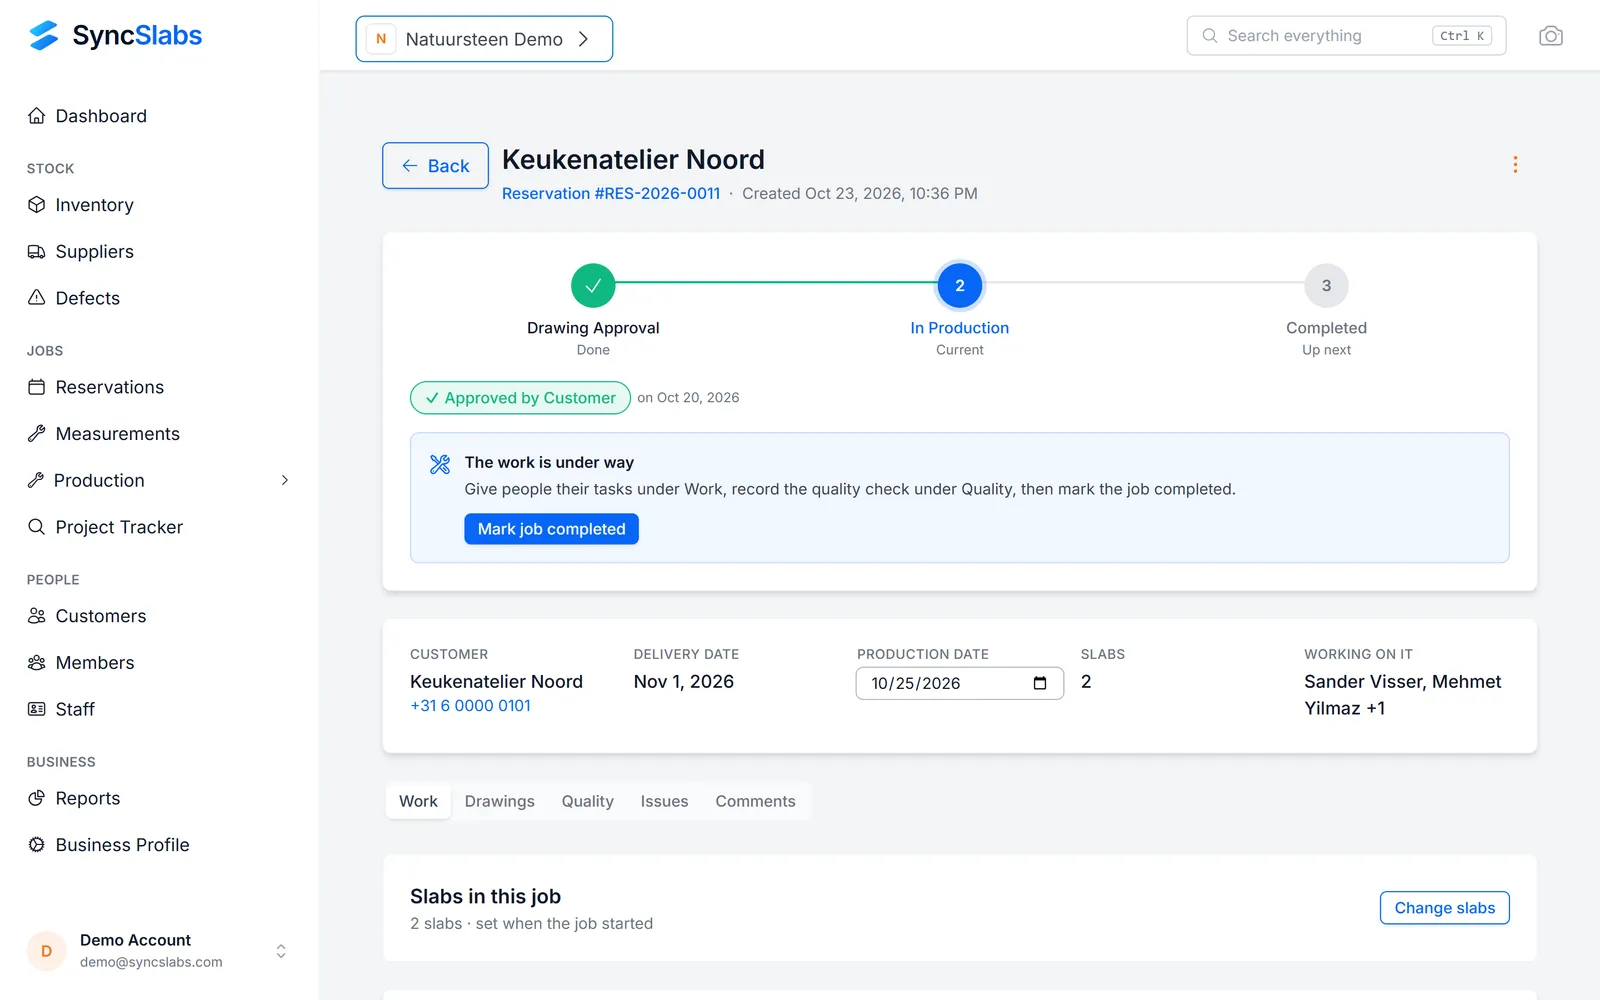Click the Change slabs button

(1444, 908)
